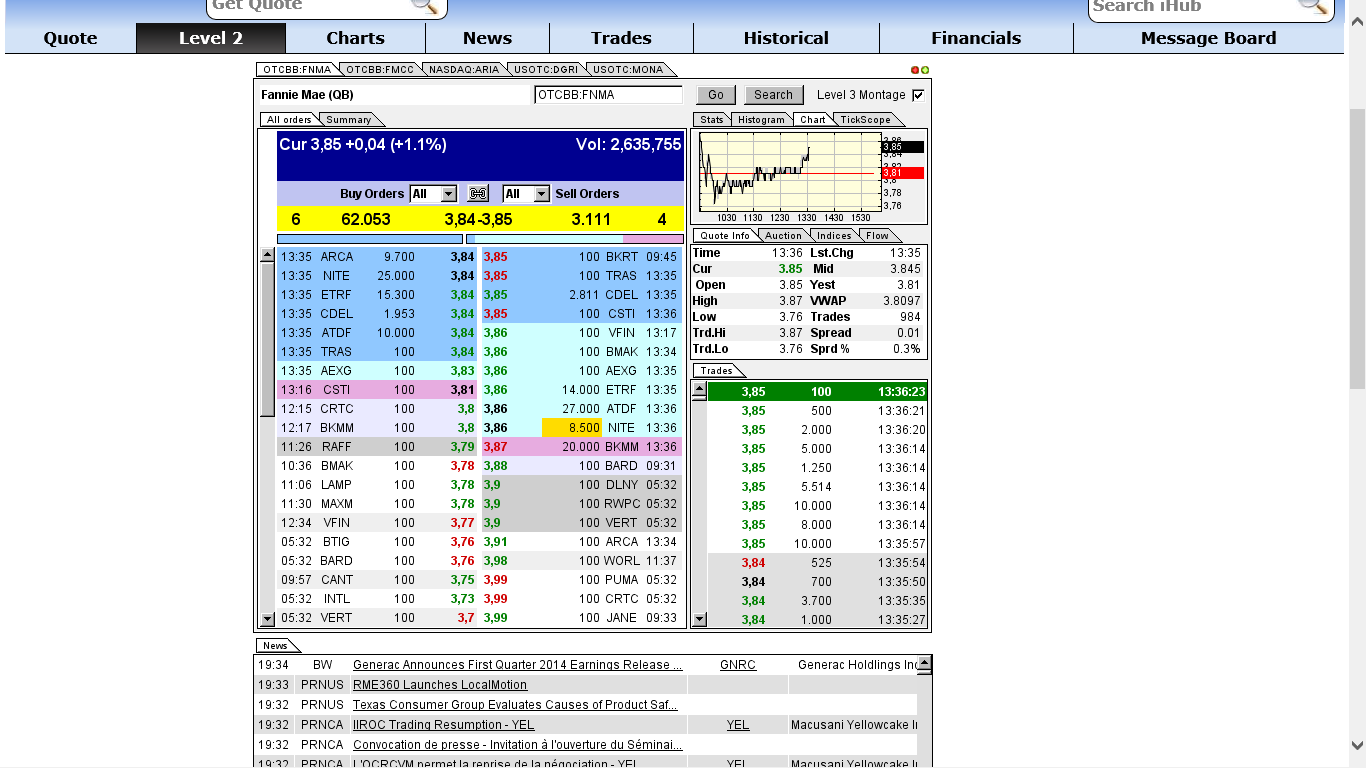Select the All orders tab
This screenshot has height=768, width=1366.
pos(289,120)
